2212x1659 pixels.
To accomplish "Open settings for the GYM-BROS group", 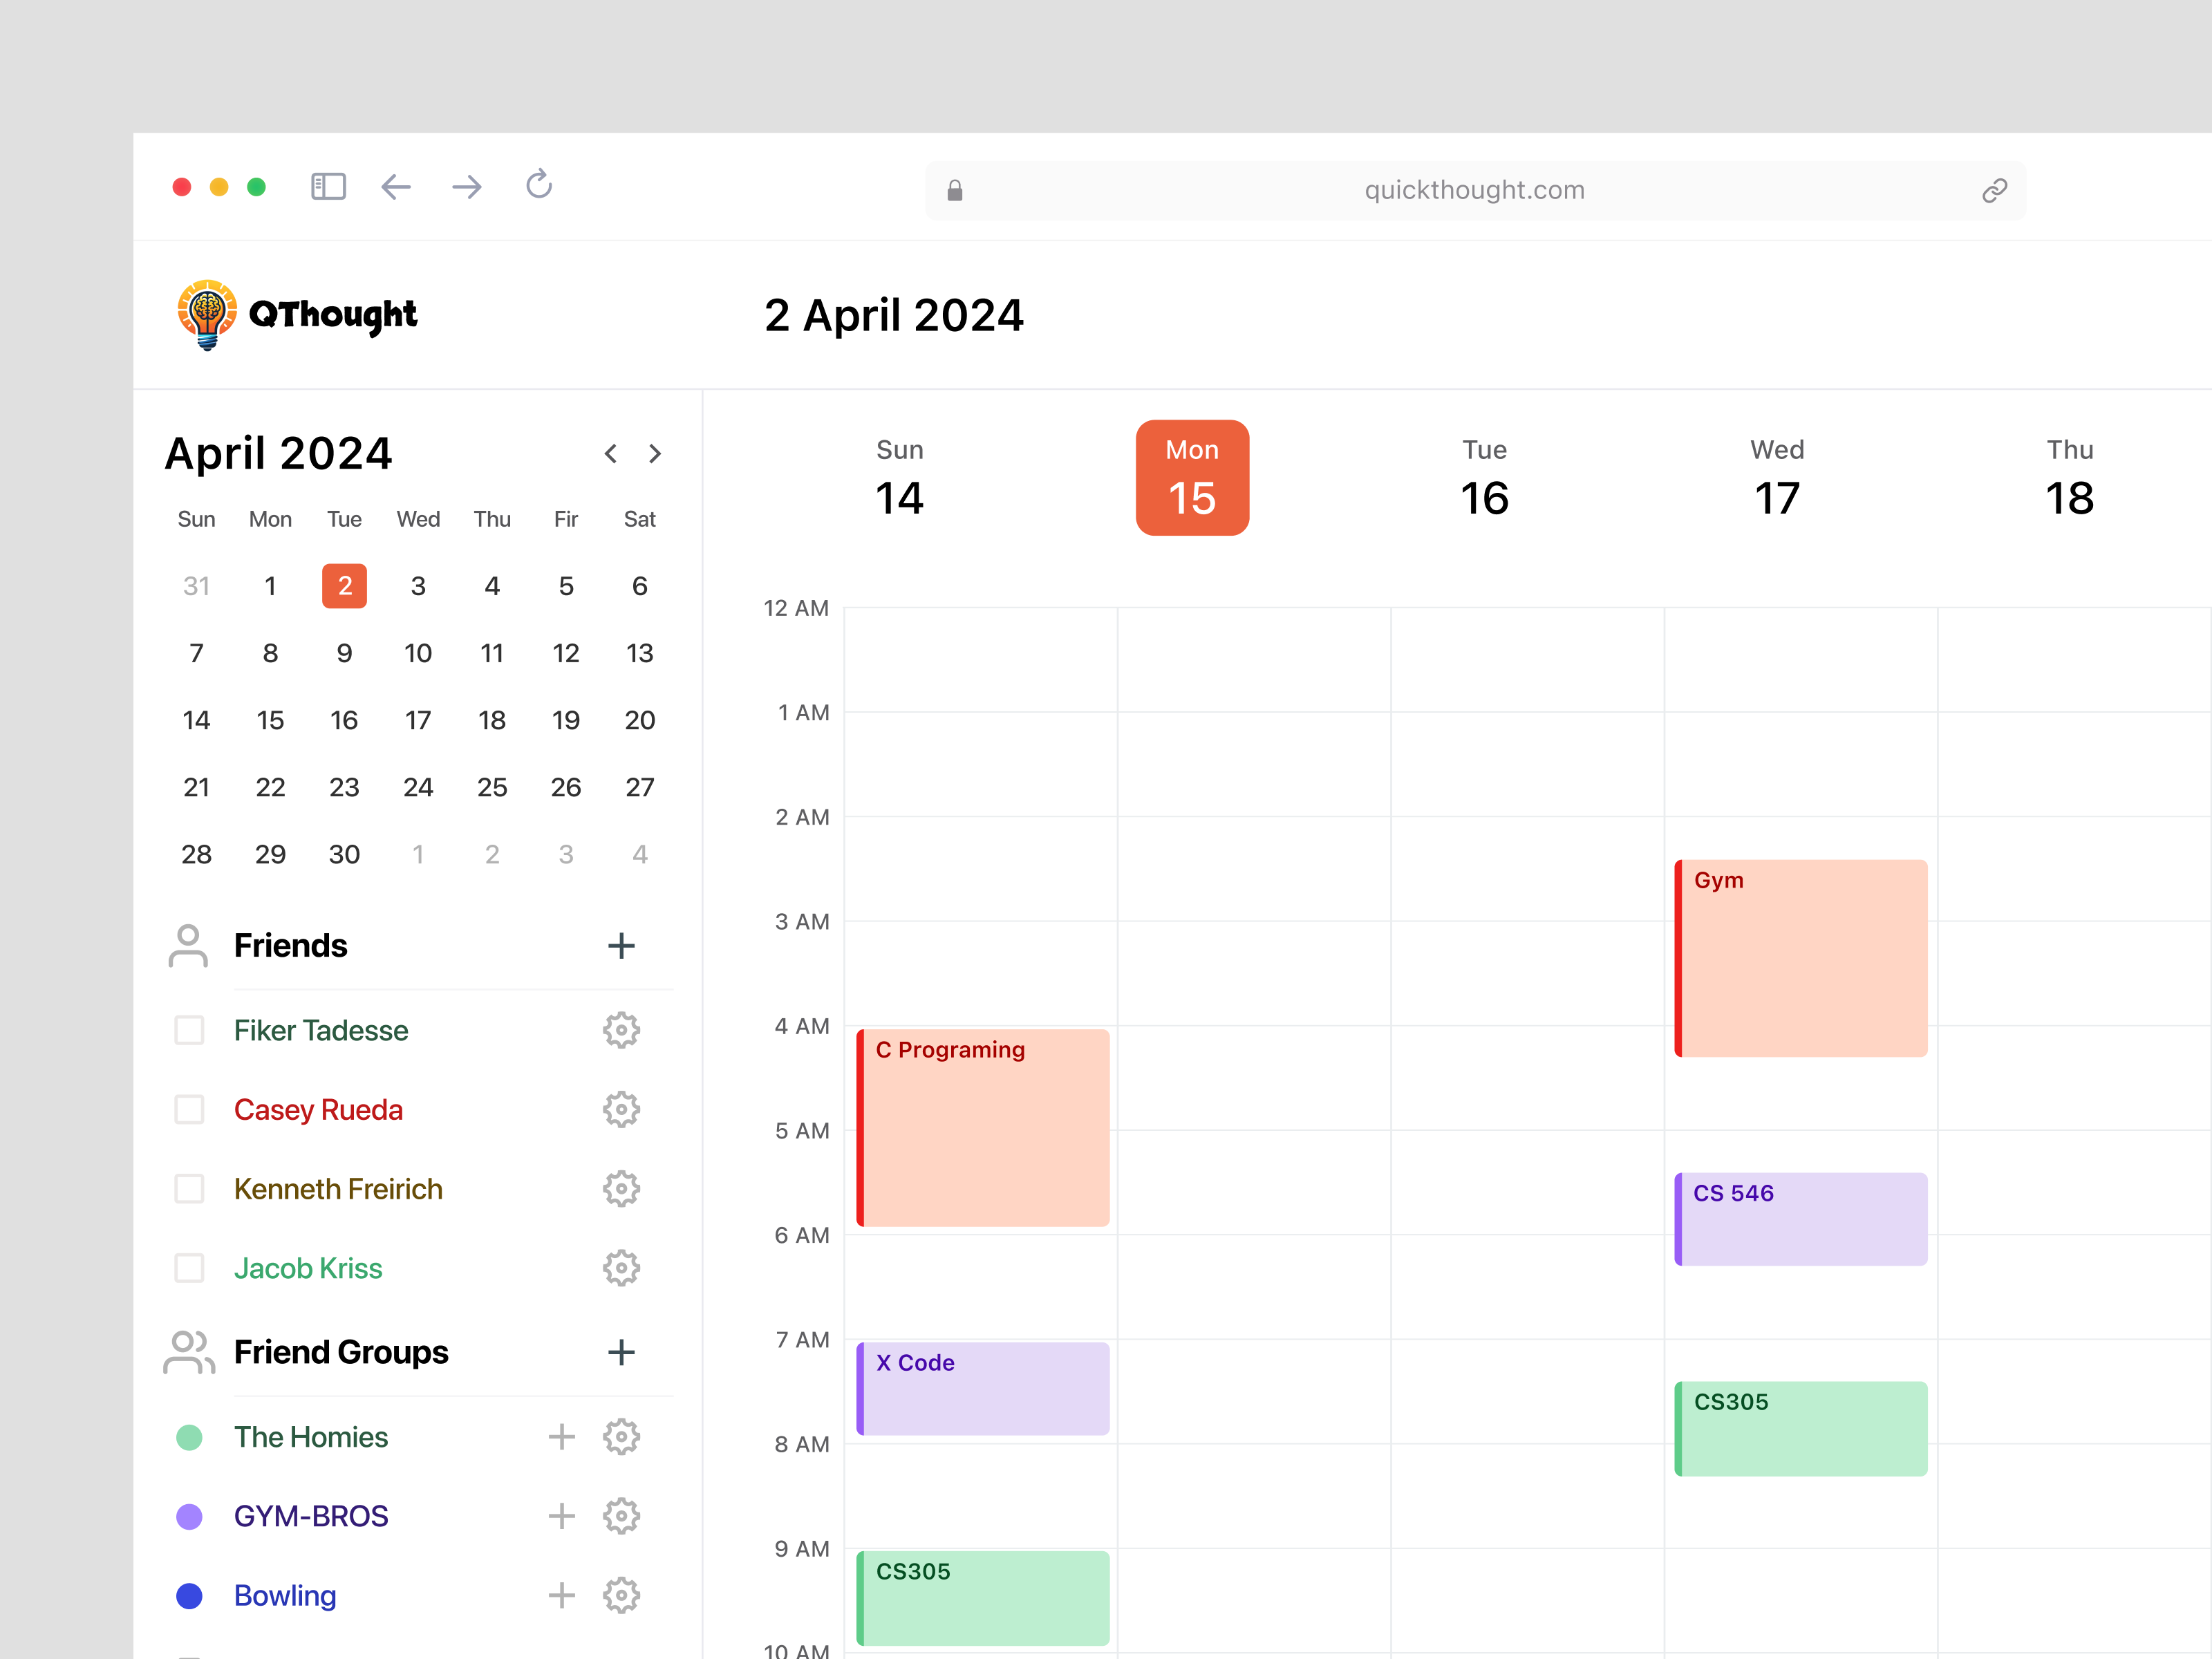I will coord(621,1516).
